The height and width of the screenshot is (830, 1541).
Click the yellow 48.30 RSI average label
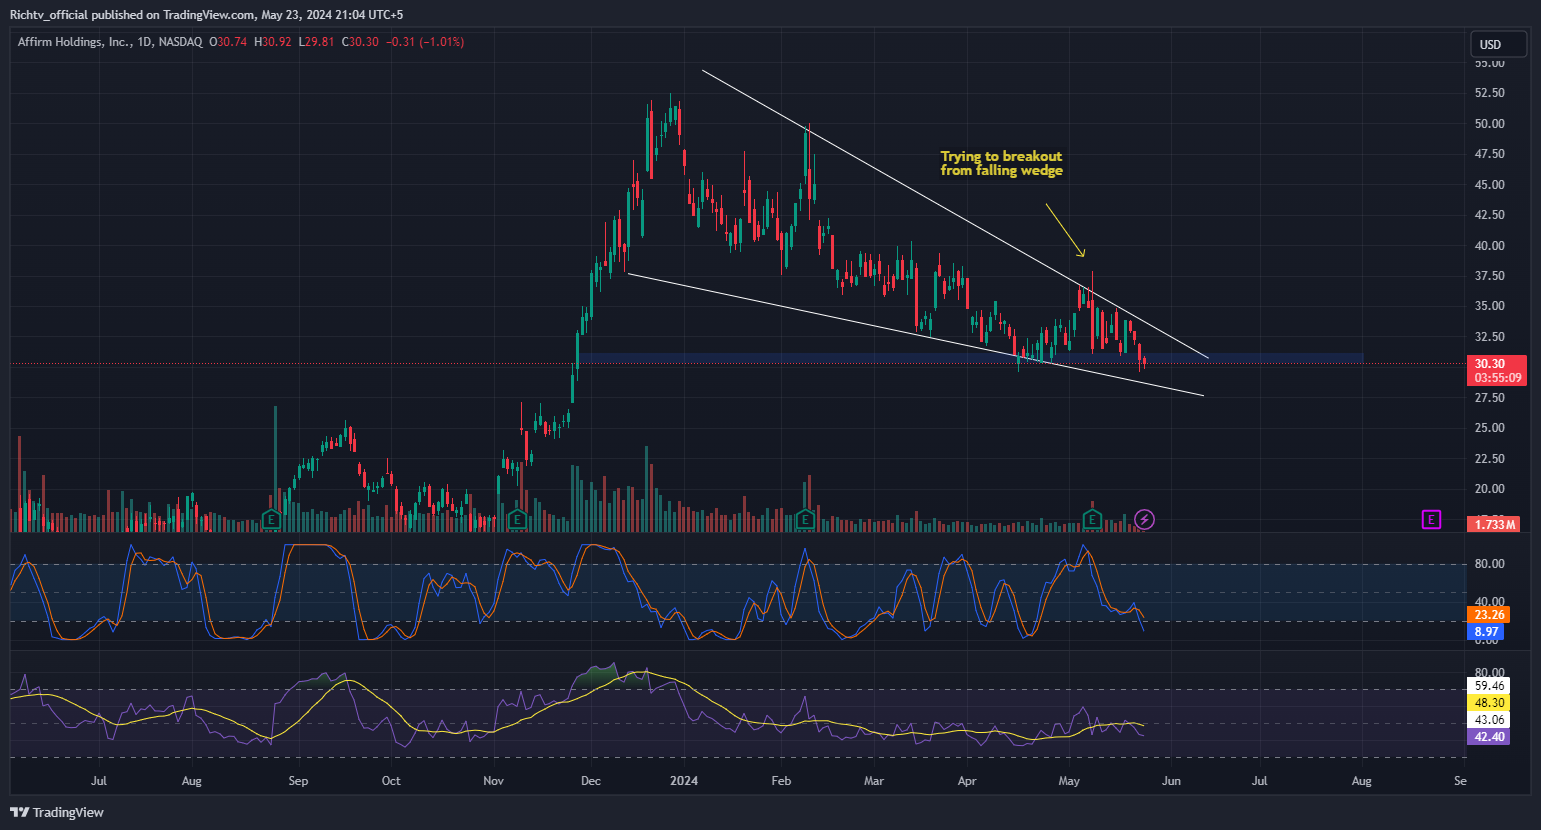coord(1488,703)
